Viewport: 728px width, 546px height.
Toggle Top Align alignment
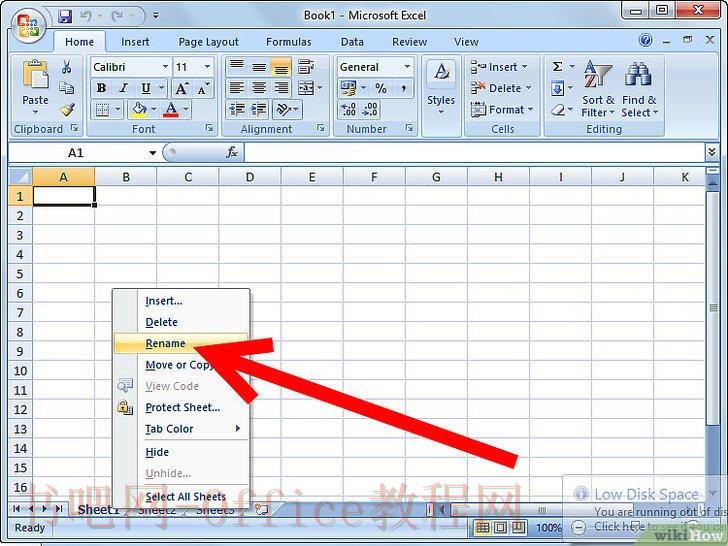point(237,66)
